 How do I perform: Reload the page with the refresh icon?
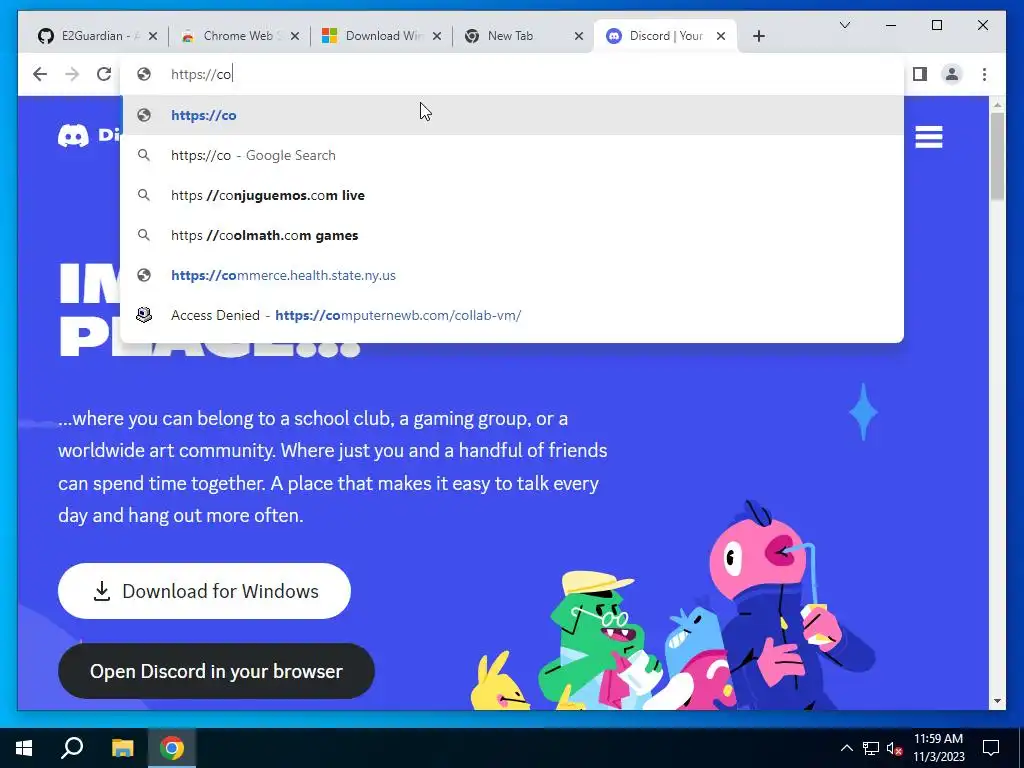click(104, 74)
